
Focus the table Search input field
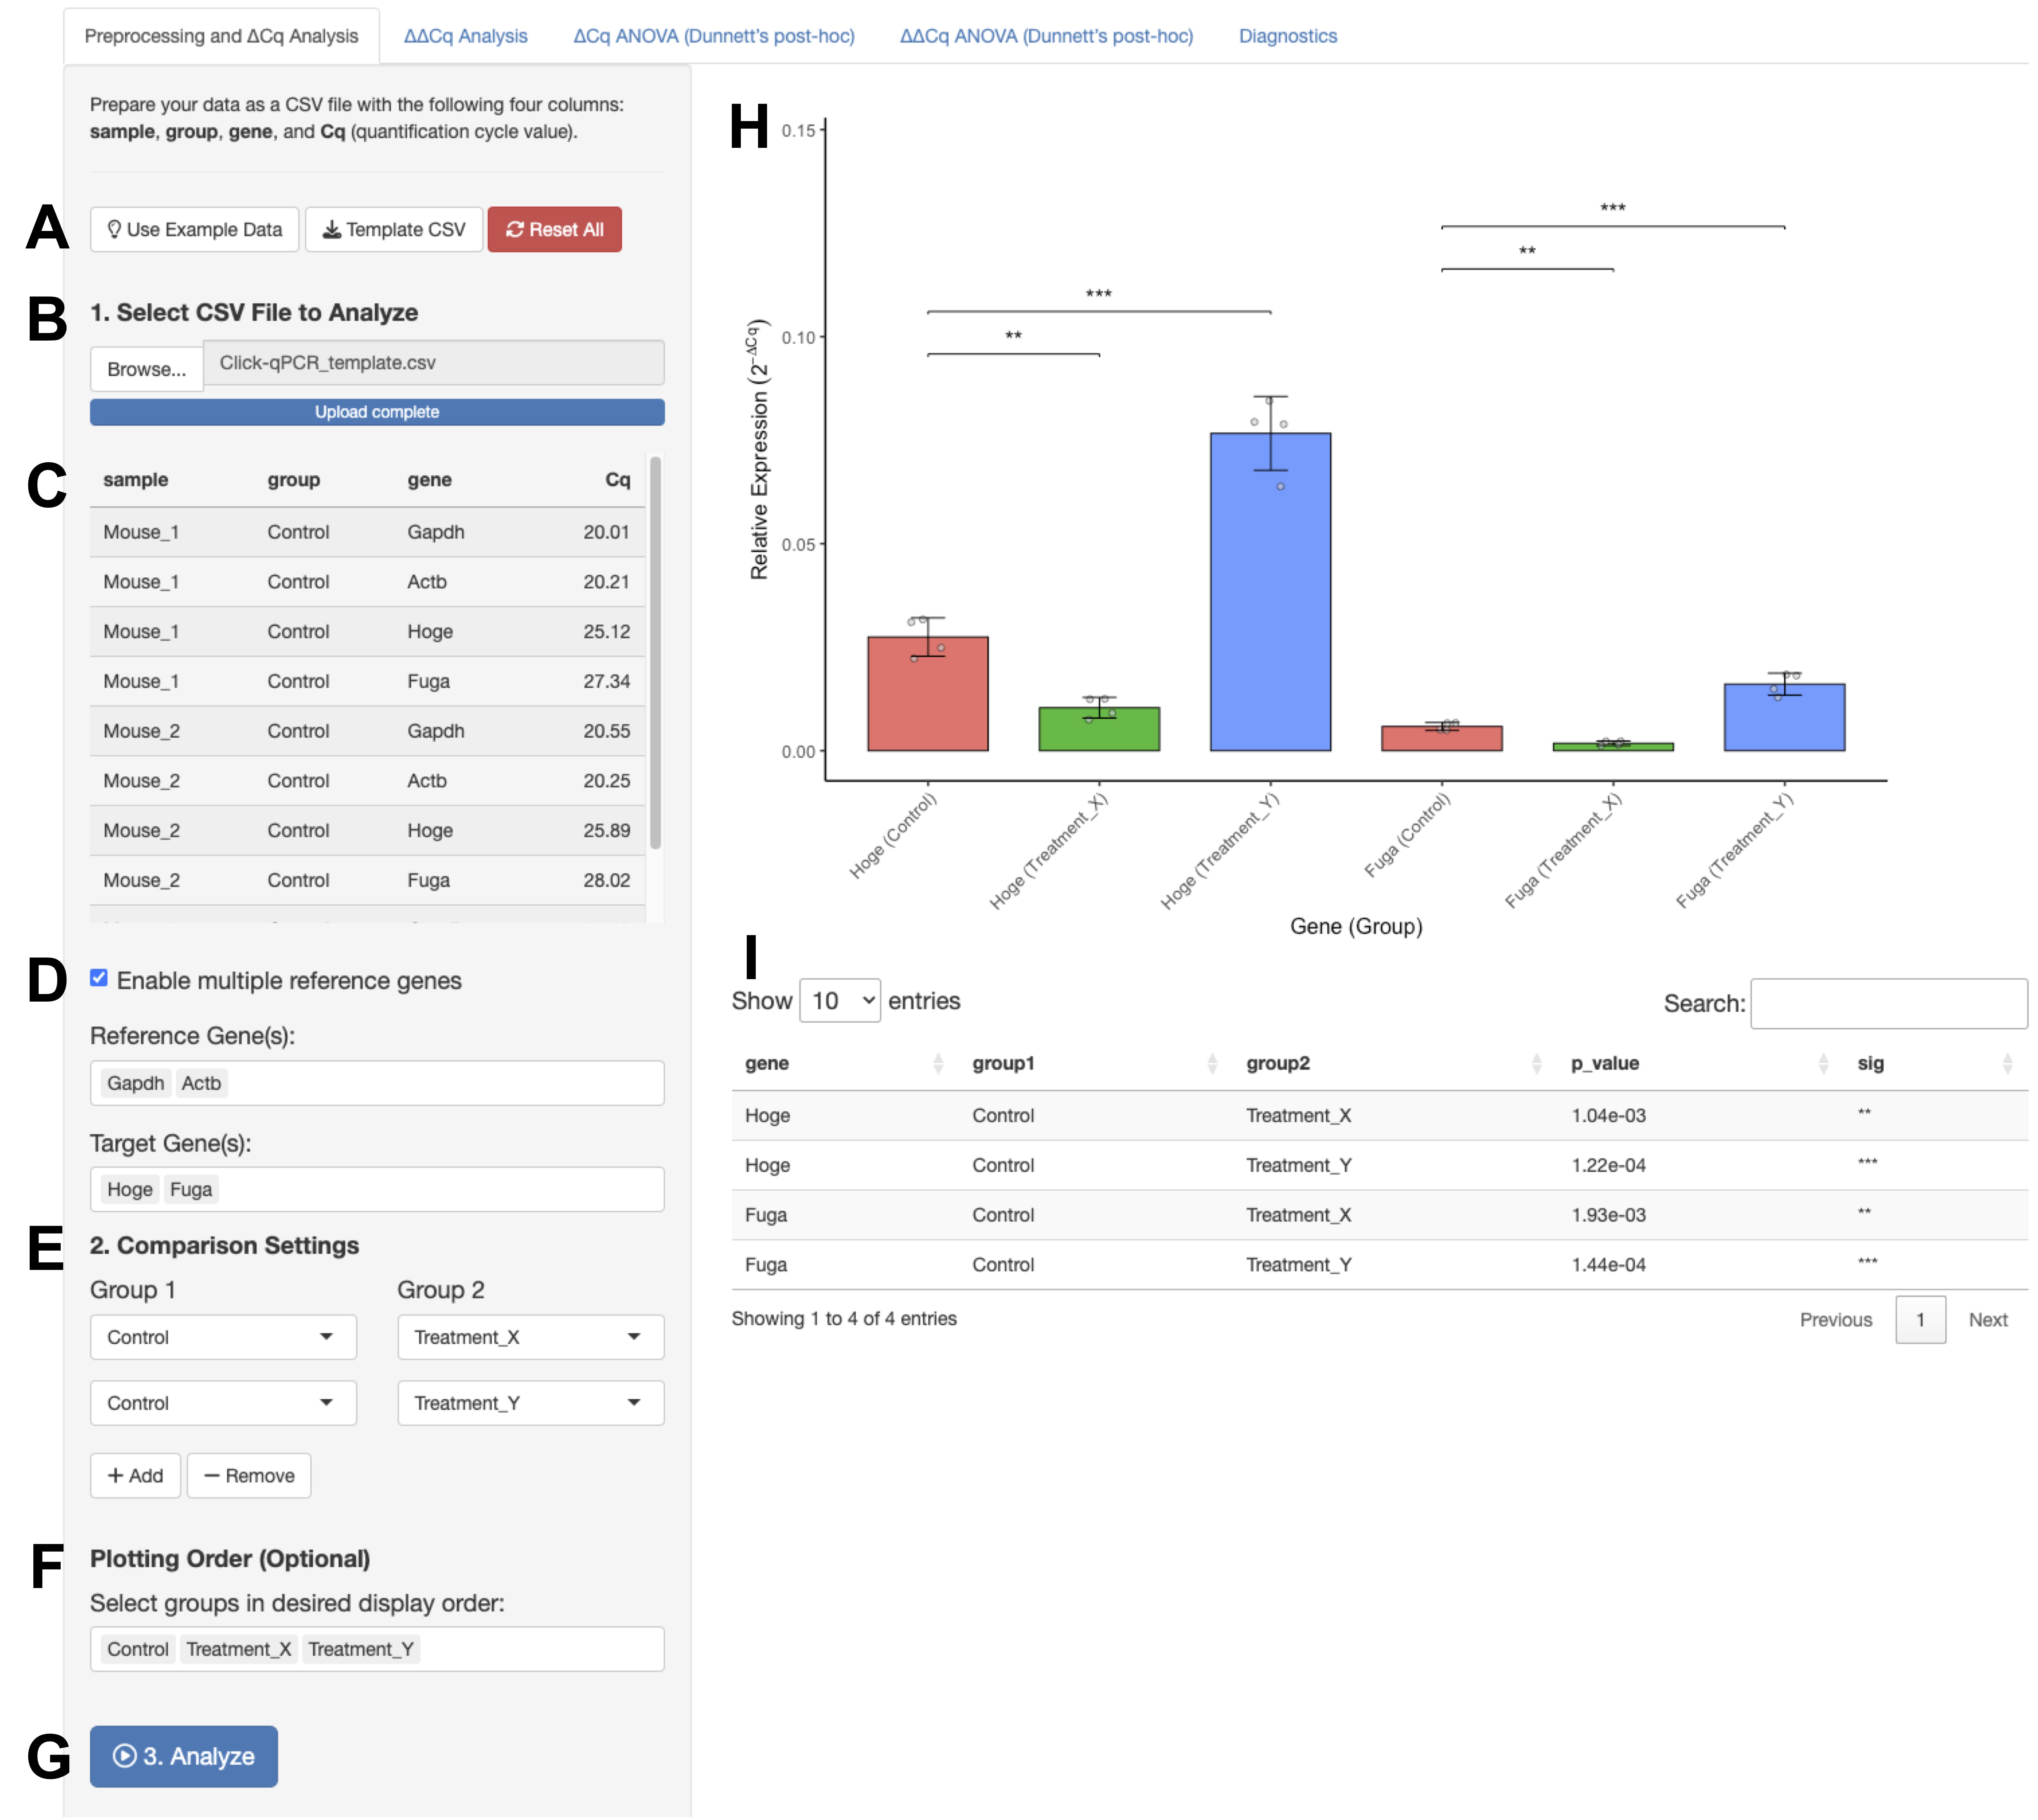(x=1888, y=1004)
